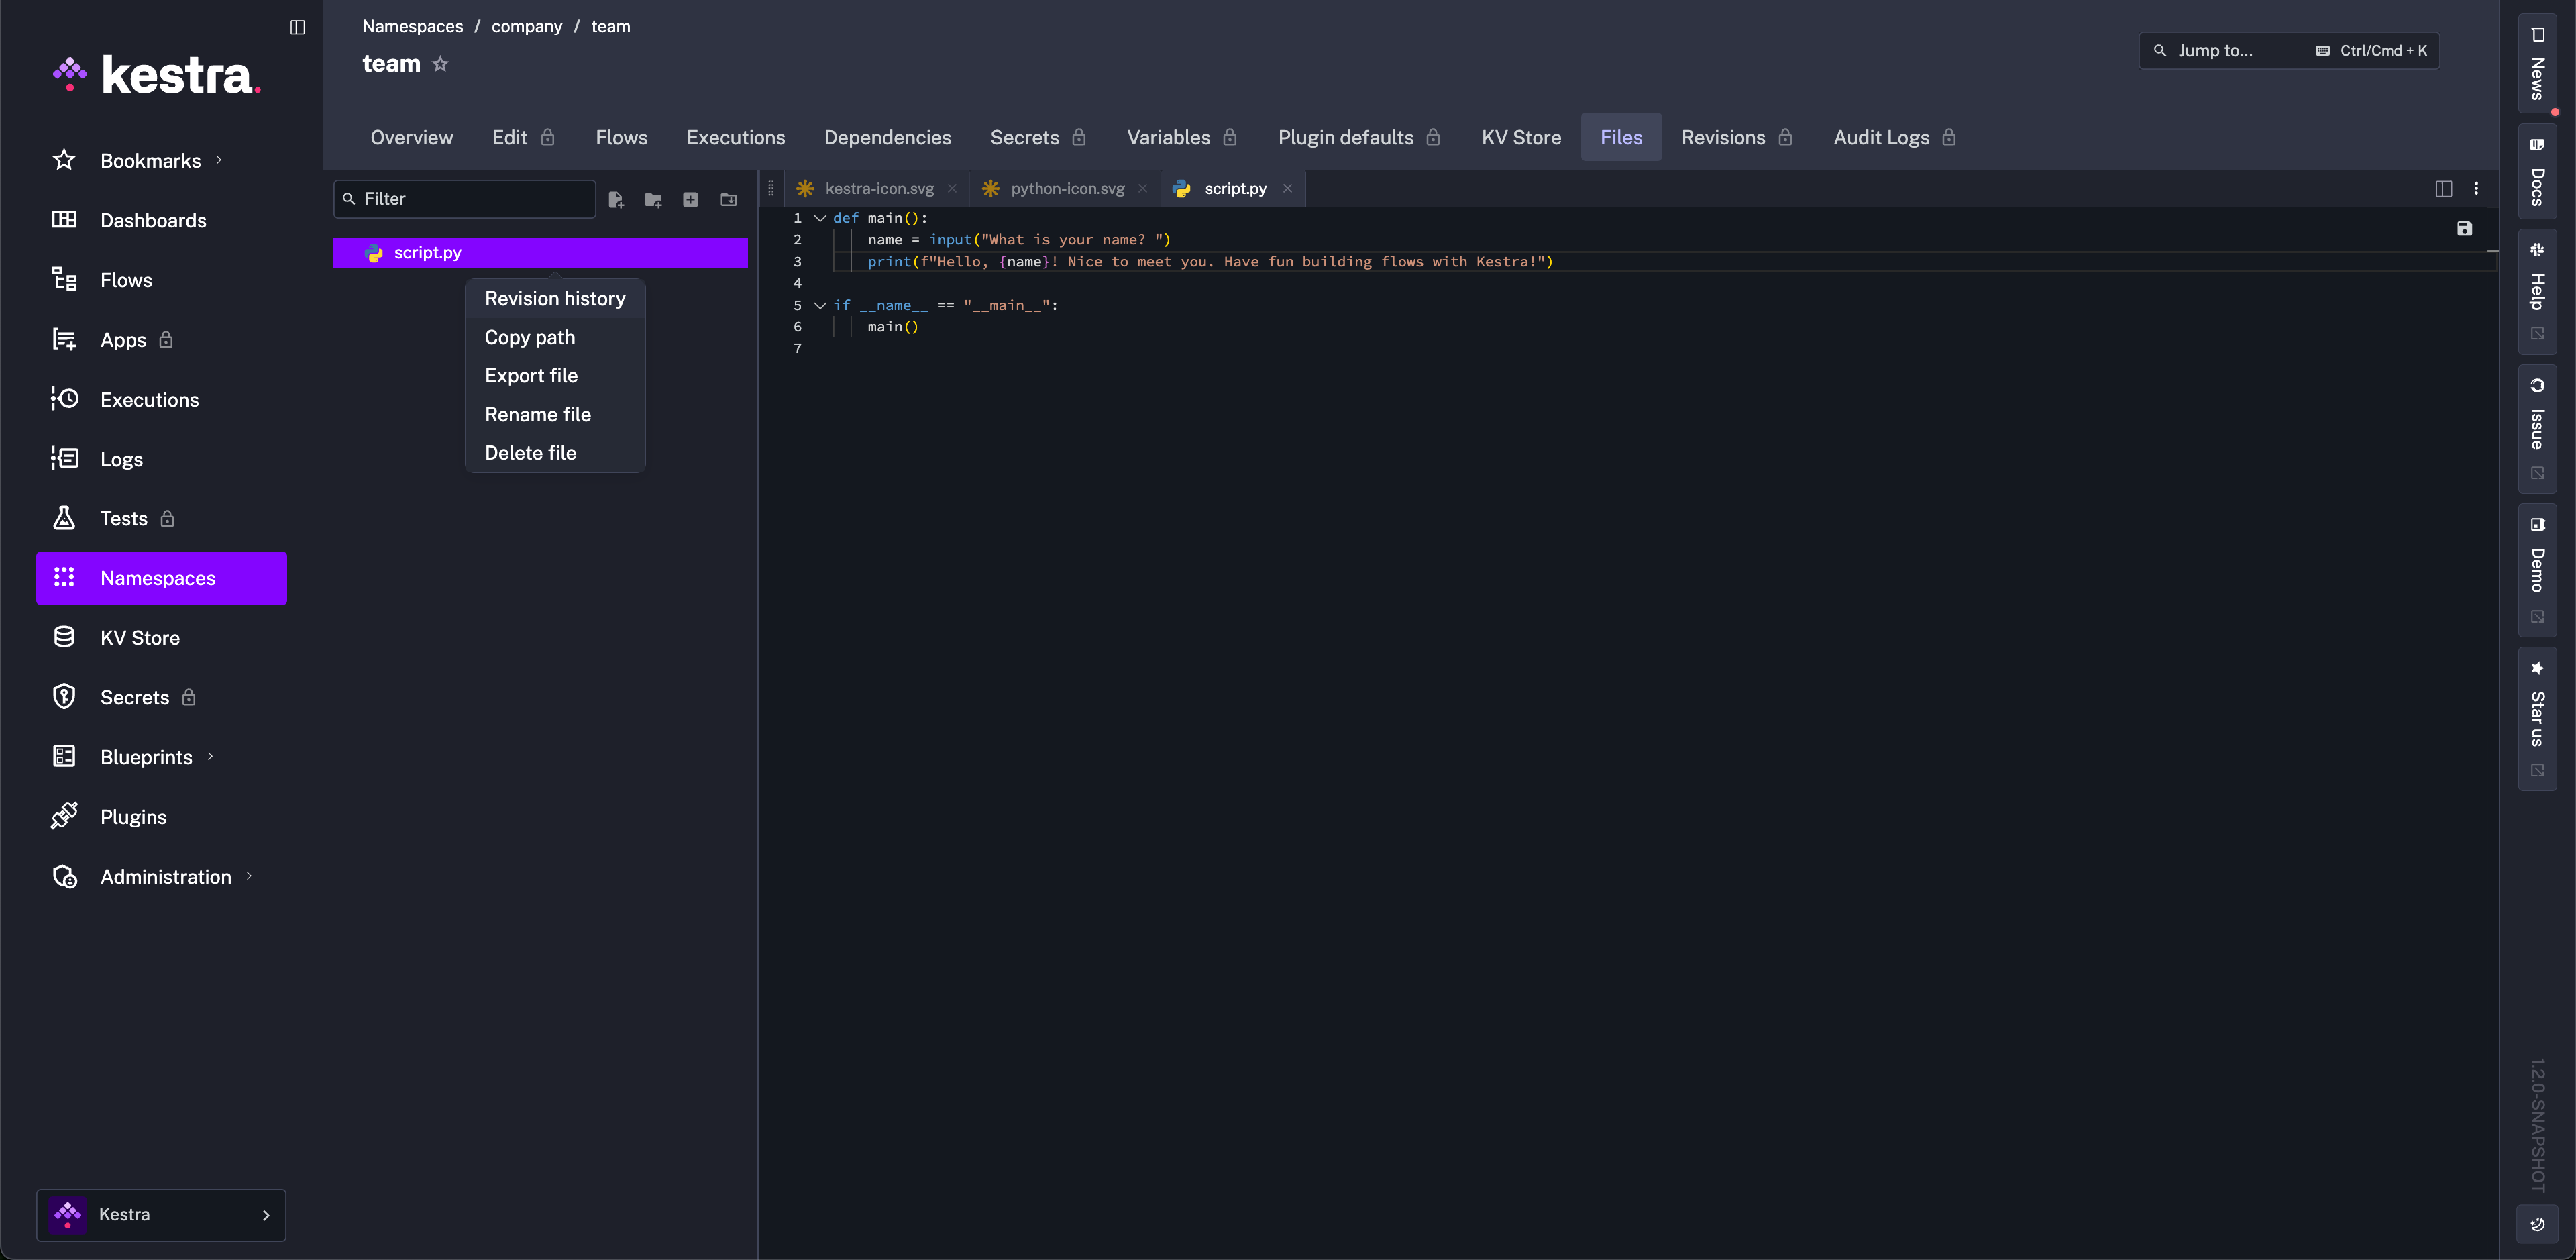The height and width of the screenshot is (1260, 2576).
Task: Navigate to the company breadcrumb link
Action: coord(526,26)
